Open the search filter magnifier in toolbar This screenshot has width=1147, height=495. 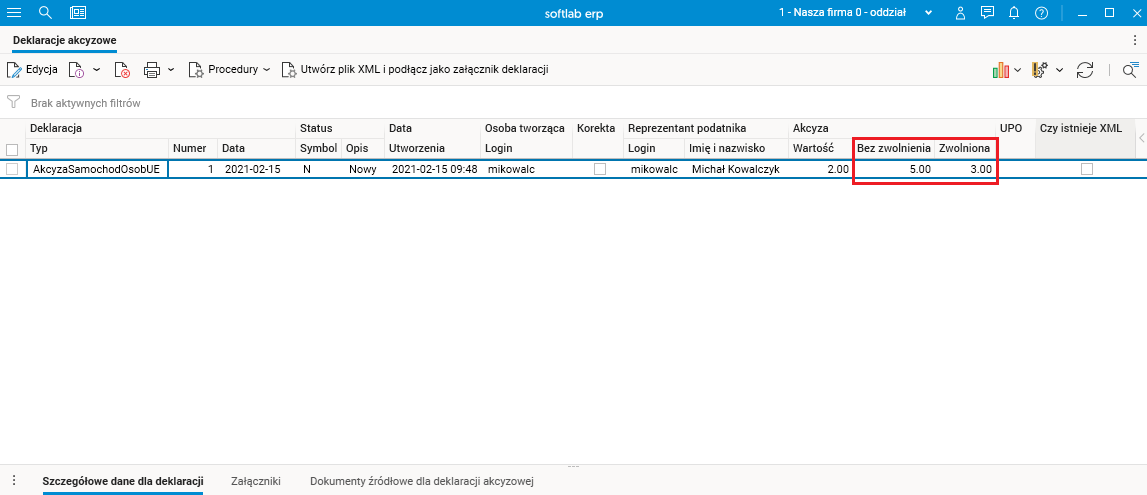pos(1130,70)
